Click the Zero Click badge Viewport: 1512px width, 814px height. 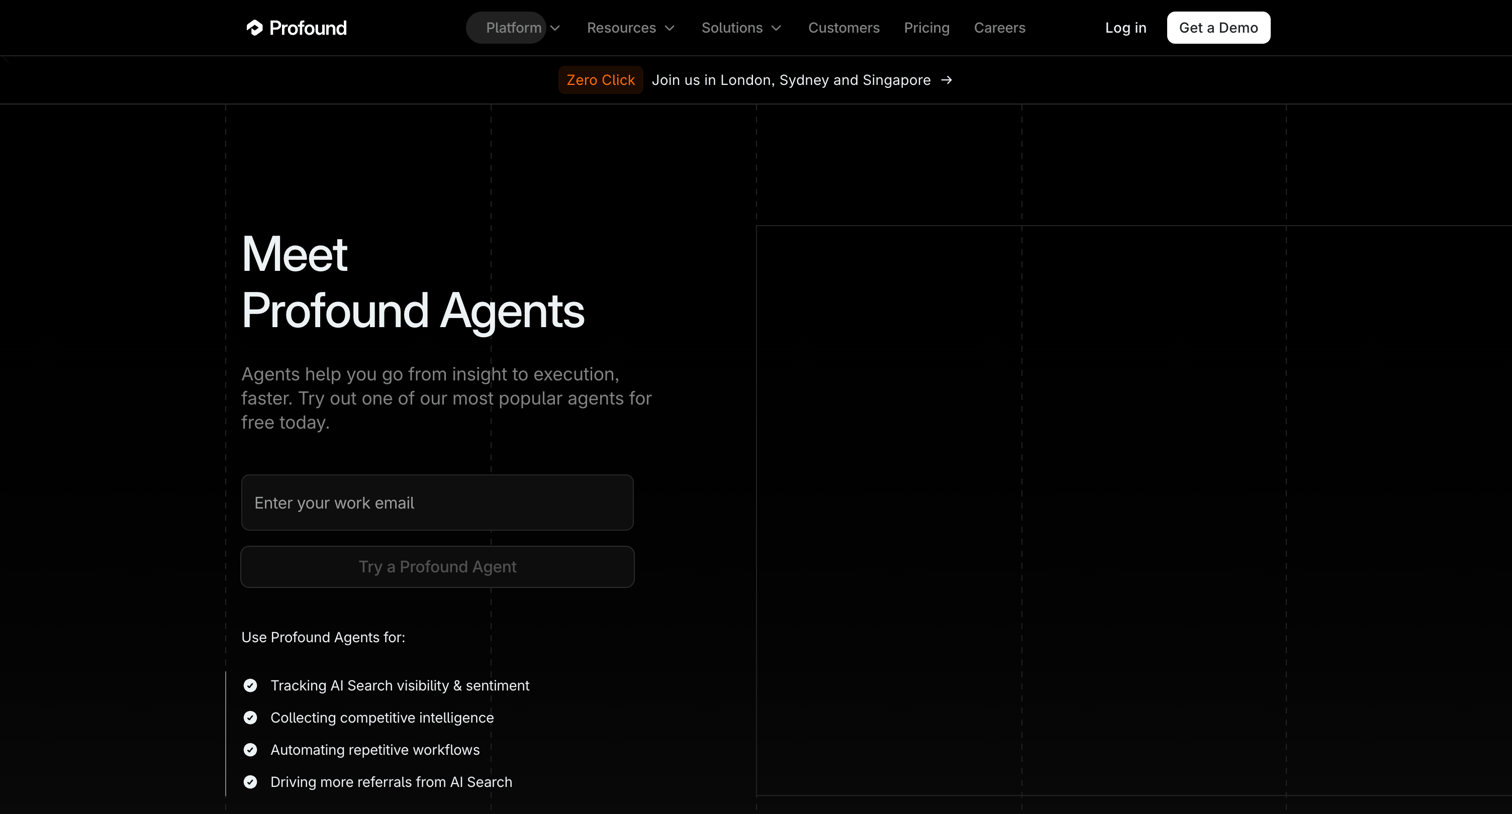601,80
